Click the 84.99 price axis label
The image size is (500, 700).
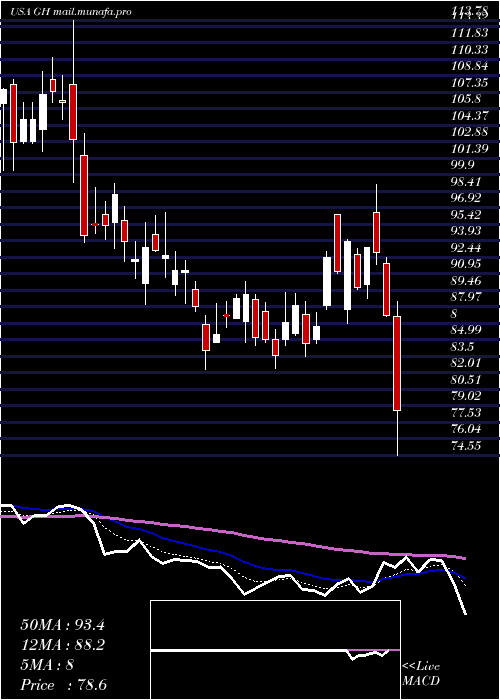pos(466,330)
